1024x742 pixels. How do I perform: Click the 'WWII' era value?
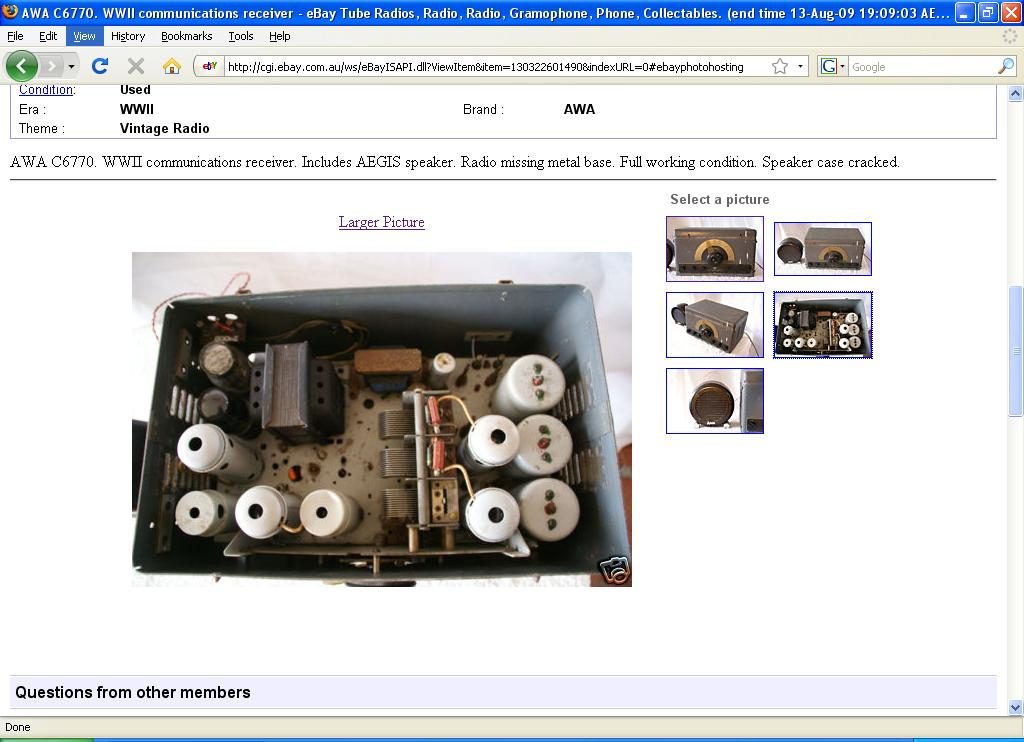coord(136,110)
